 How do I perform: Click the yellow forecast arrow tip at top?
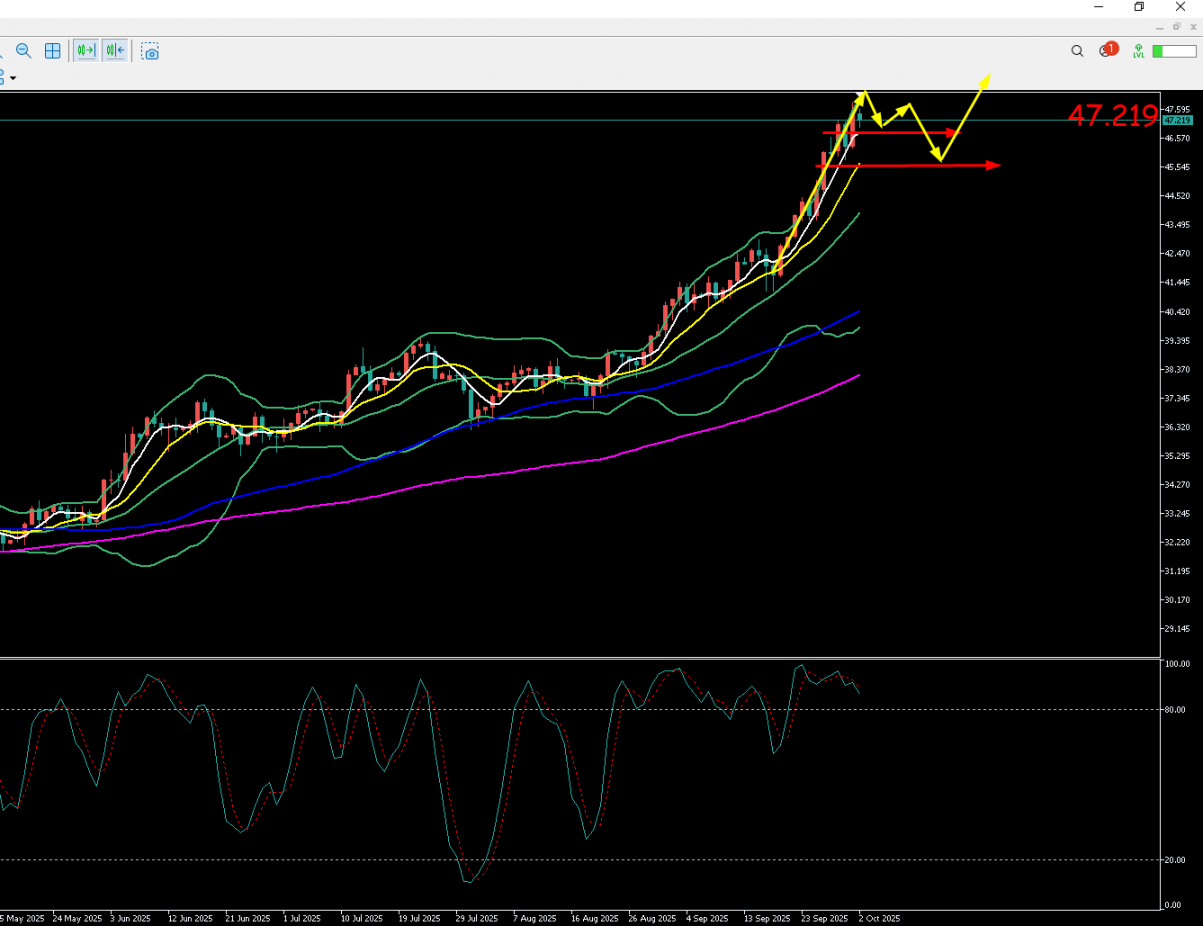pos(988,77)
